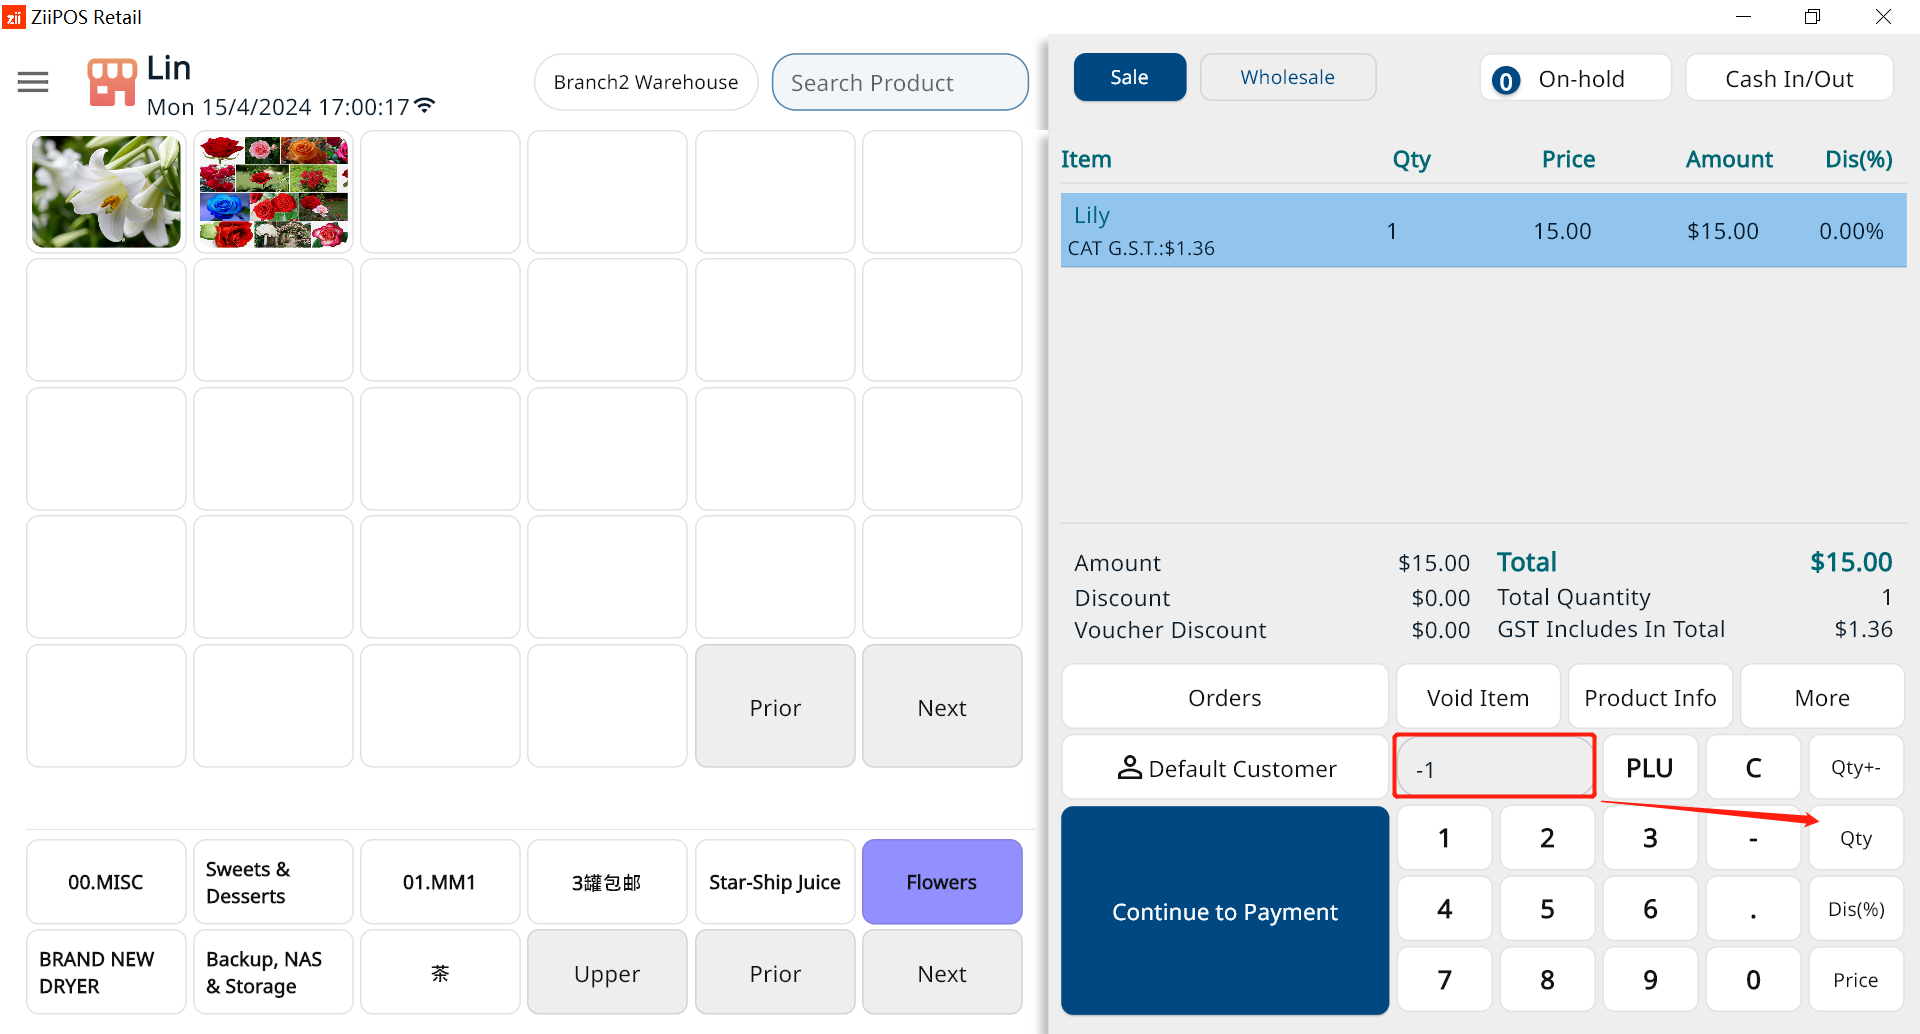Open the Branch2 Warehouse selector
Screen dimensions: 1920x1034
(646, 82)
